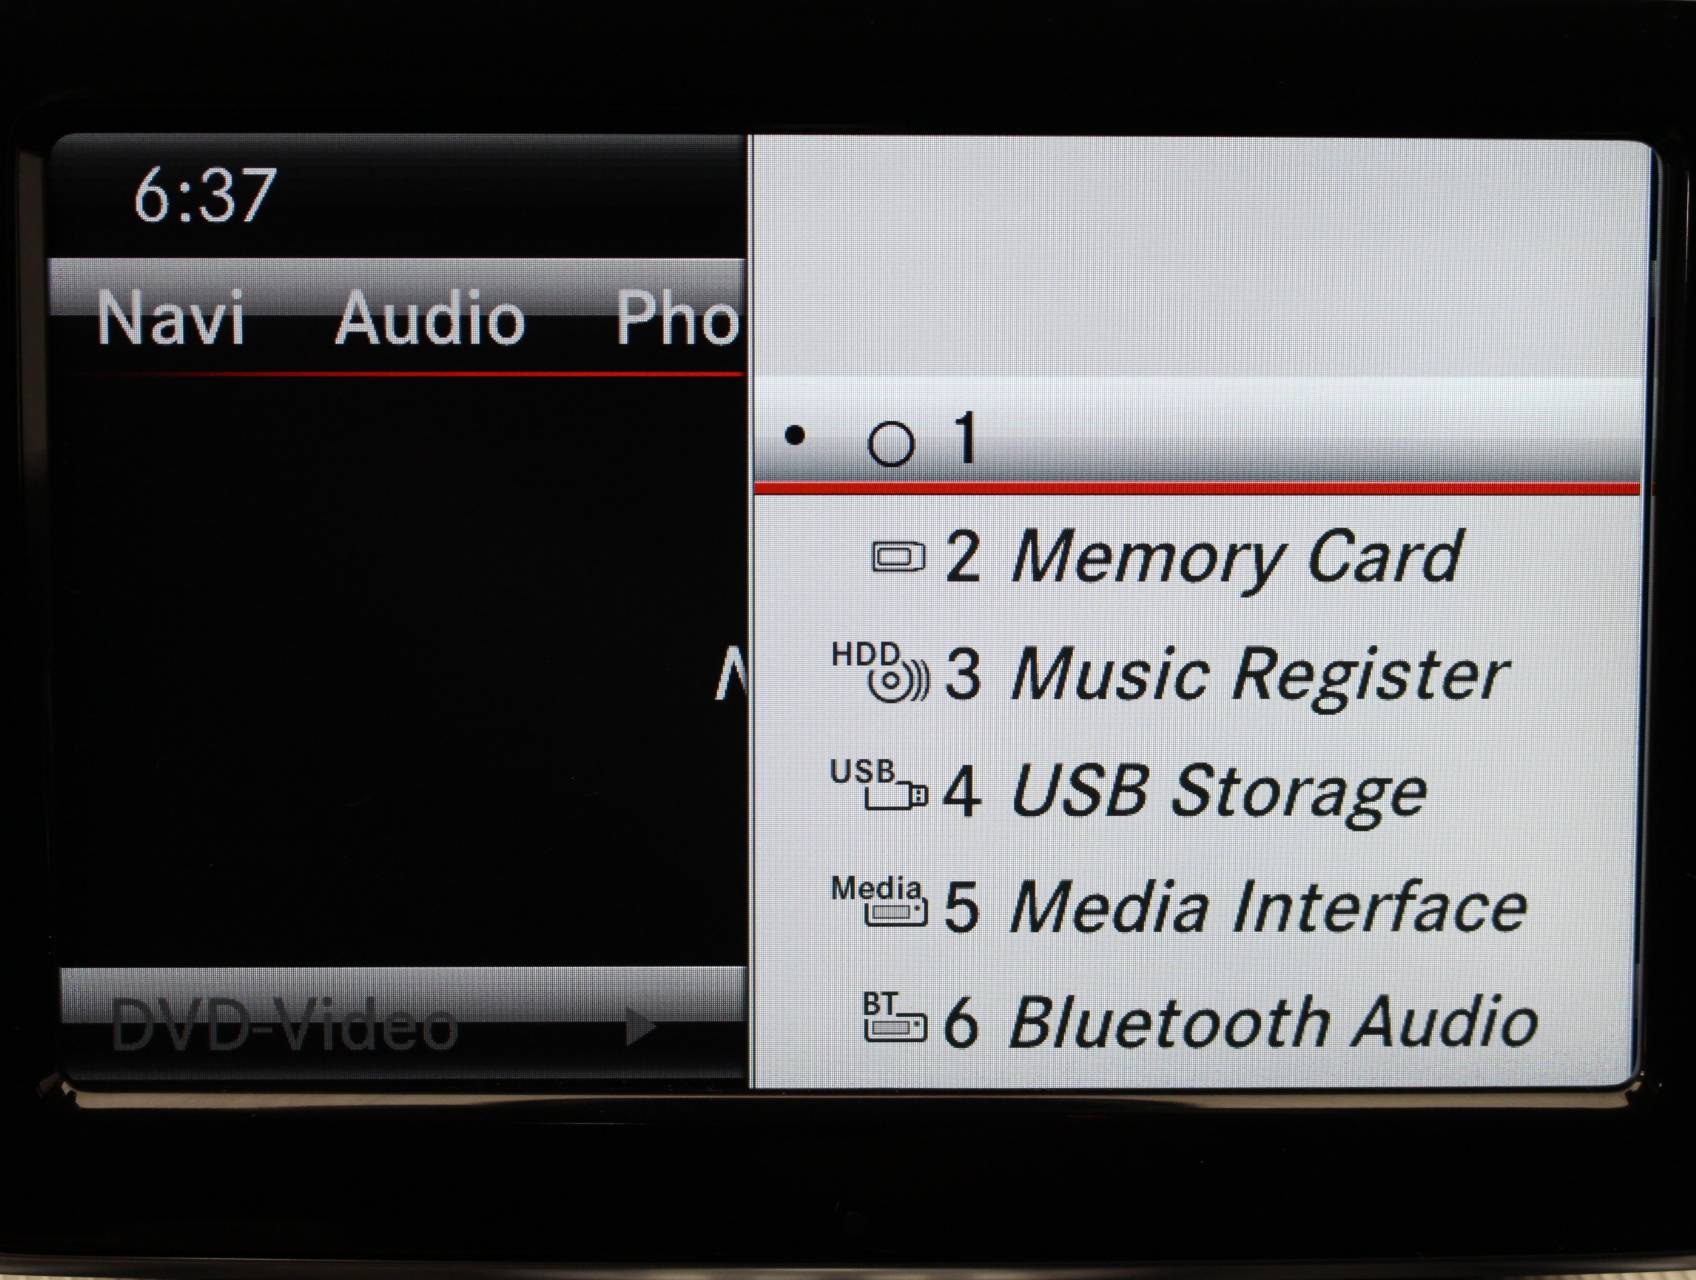Choose the 6 Bluetooth Audio source
The image size is (1696, 1280).
click(1196, 1022)
